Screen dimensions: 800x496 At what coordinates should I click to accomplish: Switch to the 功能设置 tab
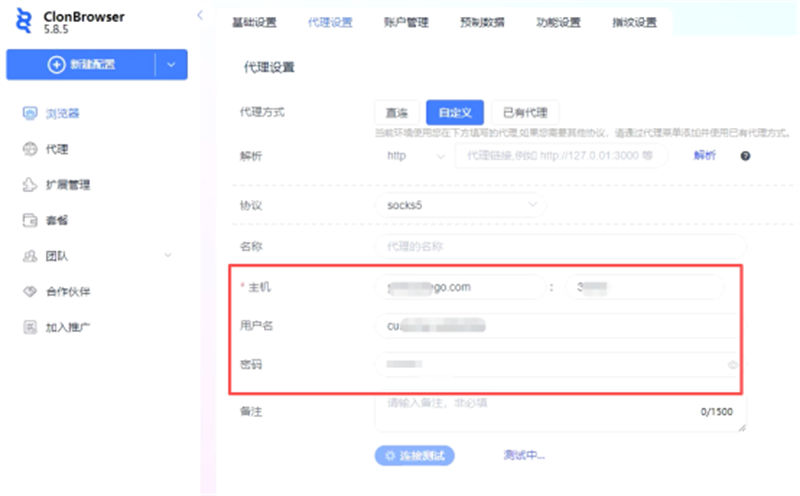(x=558, y=22)
